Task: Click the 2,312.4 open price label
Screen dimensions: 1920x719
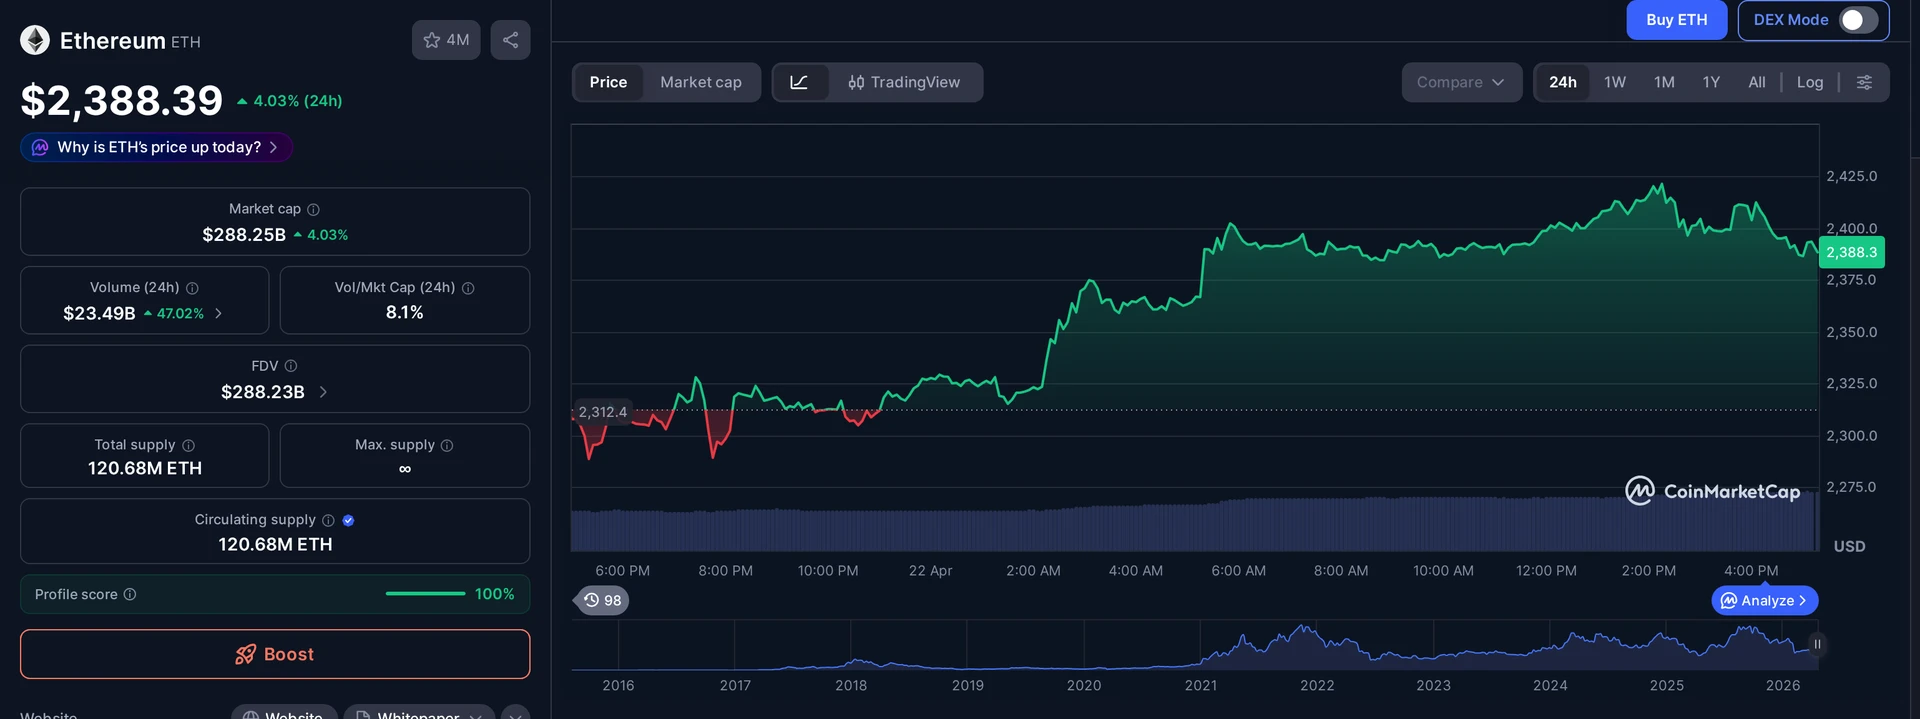Action: (602, 412)
